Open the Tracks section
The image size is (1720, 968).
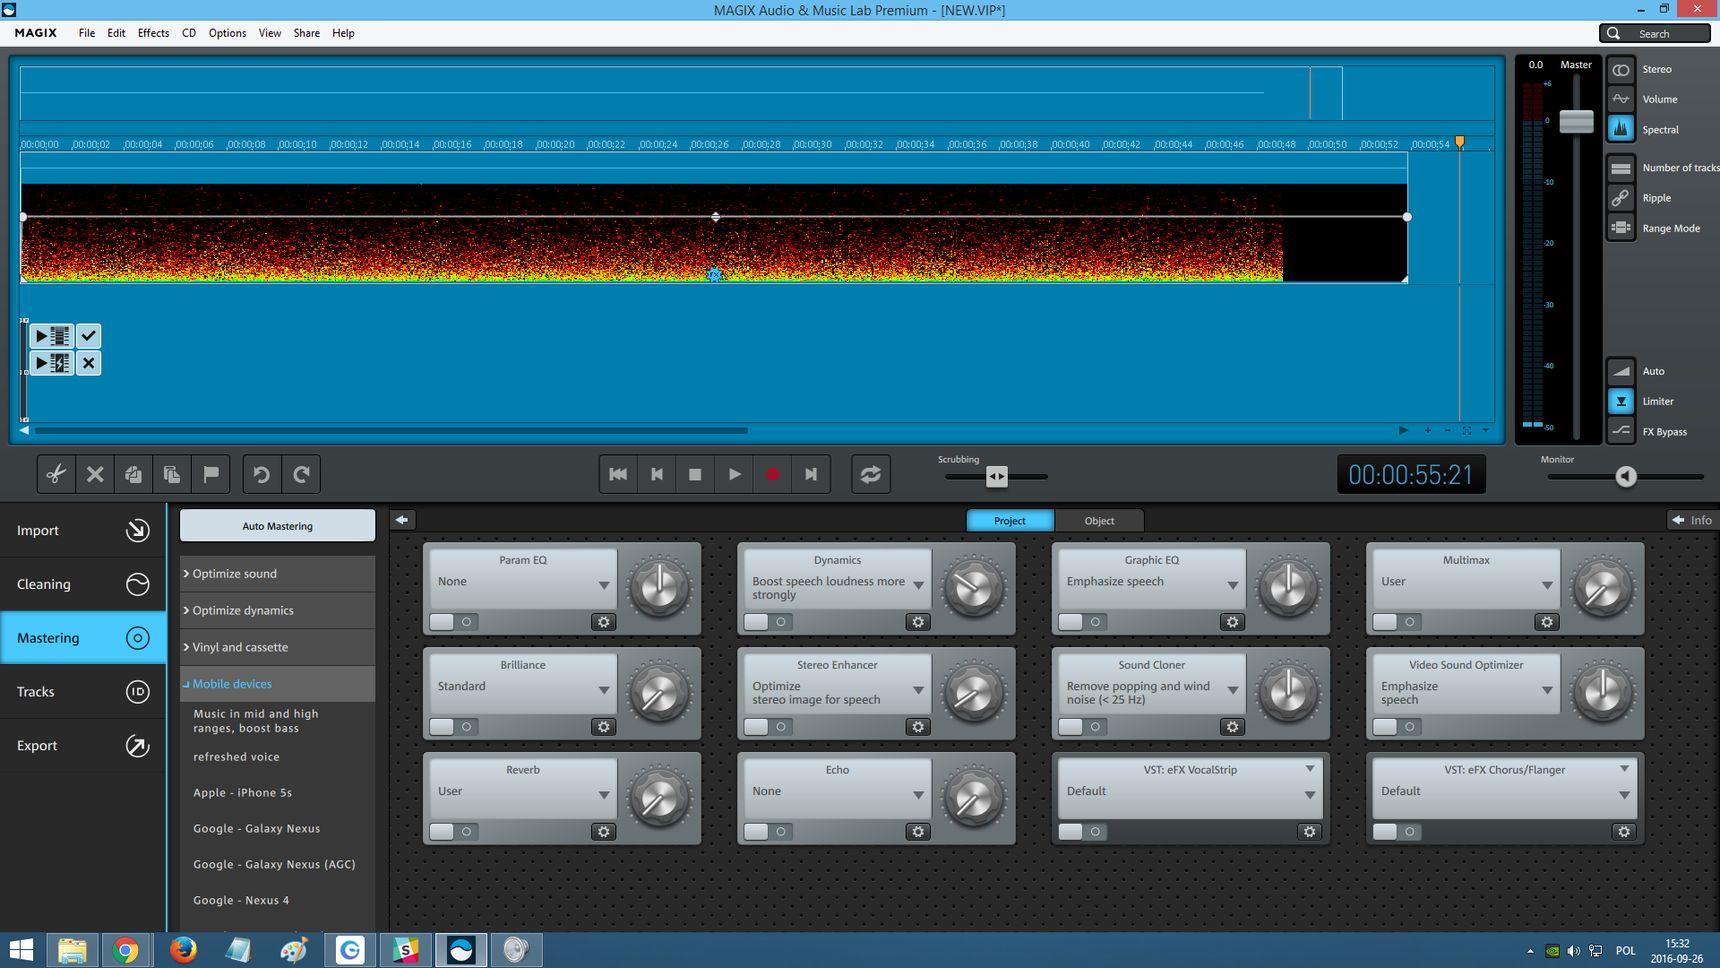(83, 691)
